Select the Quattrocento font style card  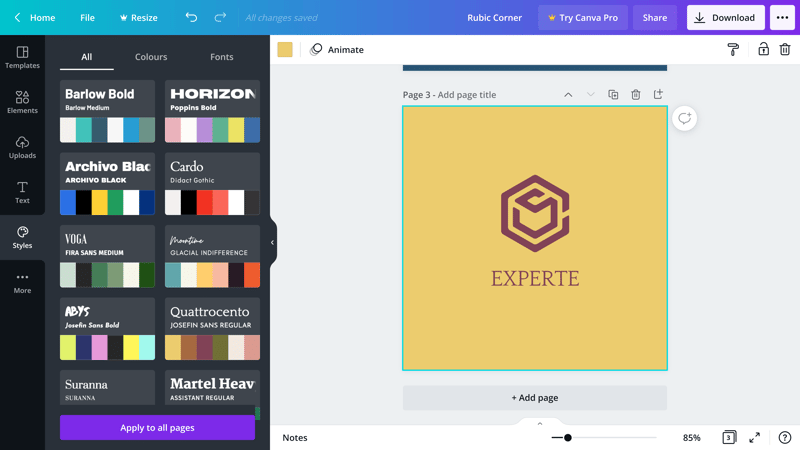(x=212, y=329)
